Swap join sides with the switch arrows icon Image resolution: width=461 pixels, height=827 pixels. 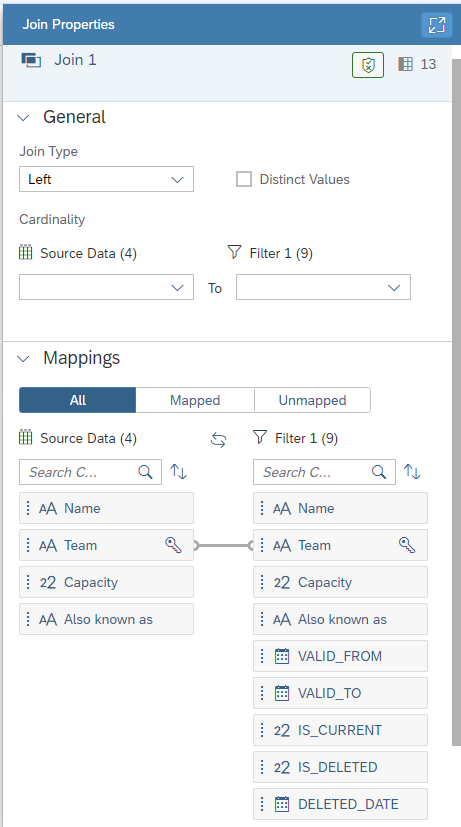[218, 439]
